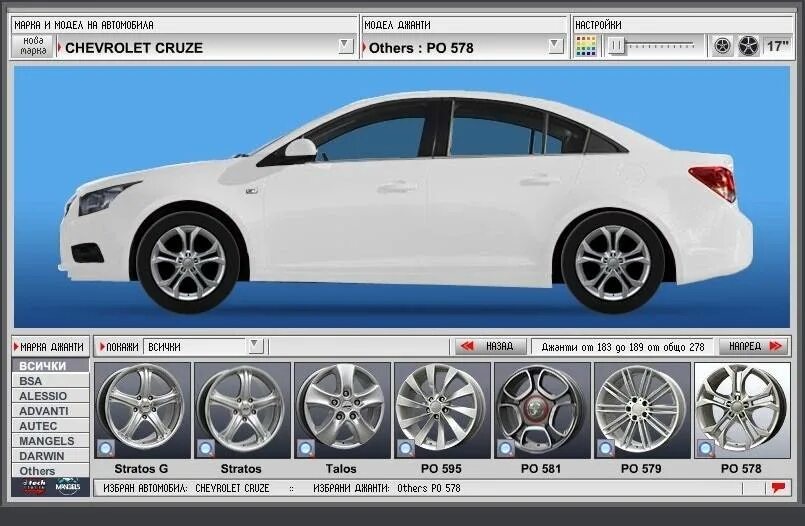Choose the PO 579 wheel thumbnail
The height and width of the screenshot is (526, 805).
[x=642, y=410]
